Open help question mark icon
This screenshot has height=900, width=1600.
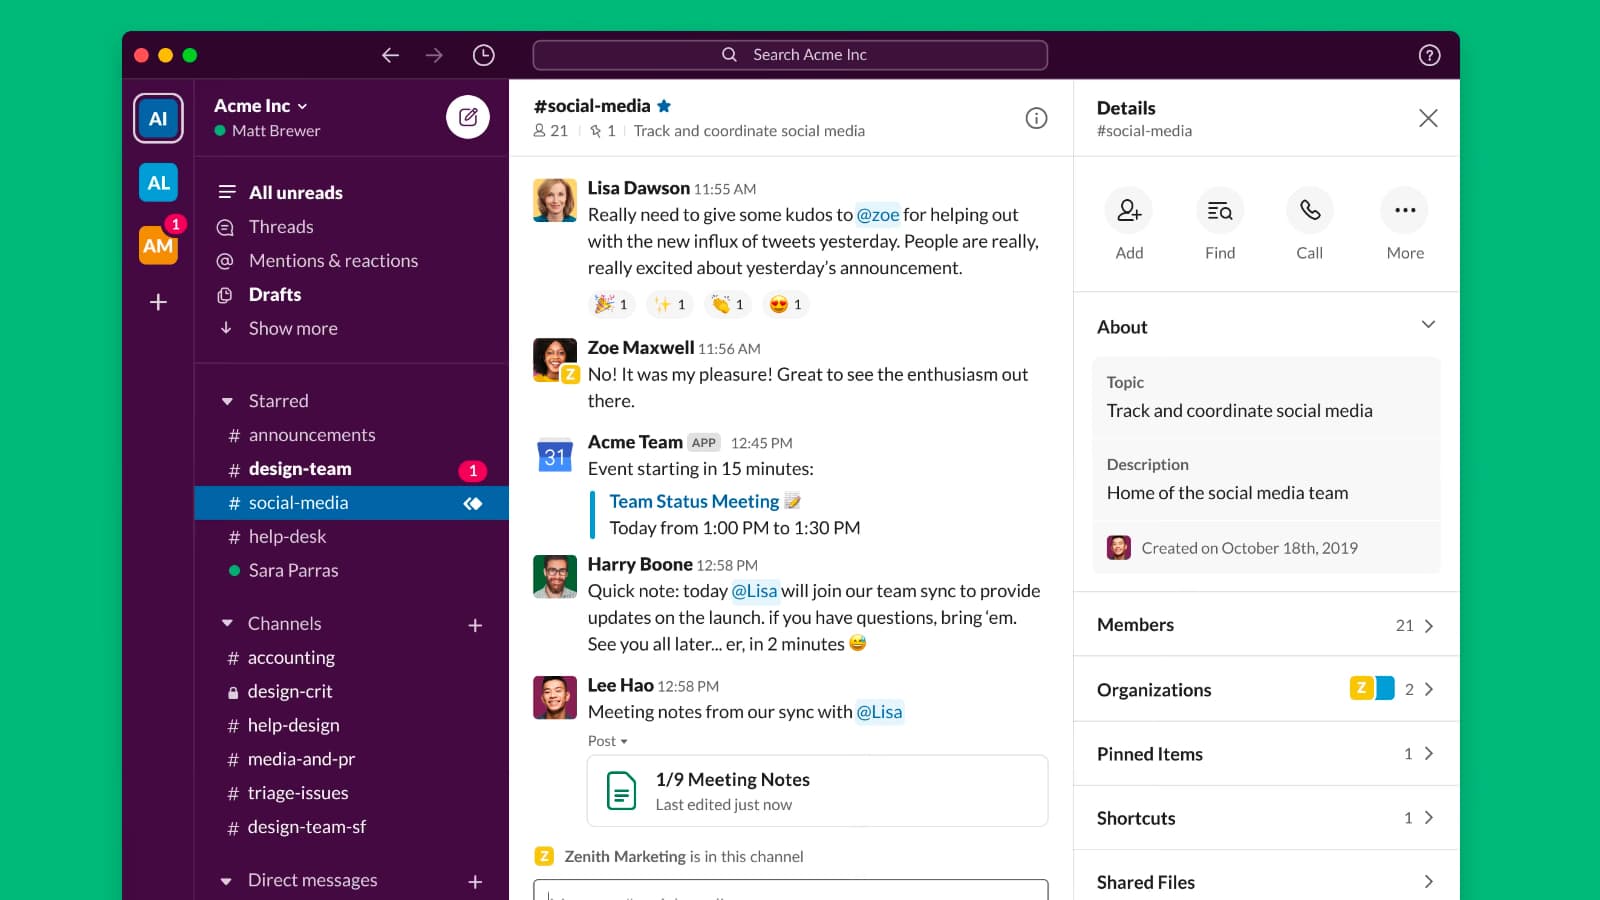click(x=1429, y=55)
